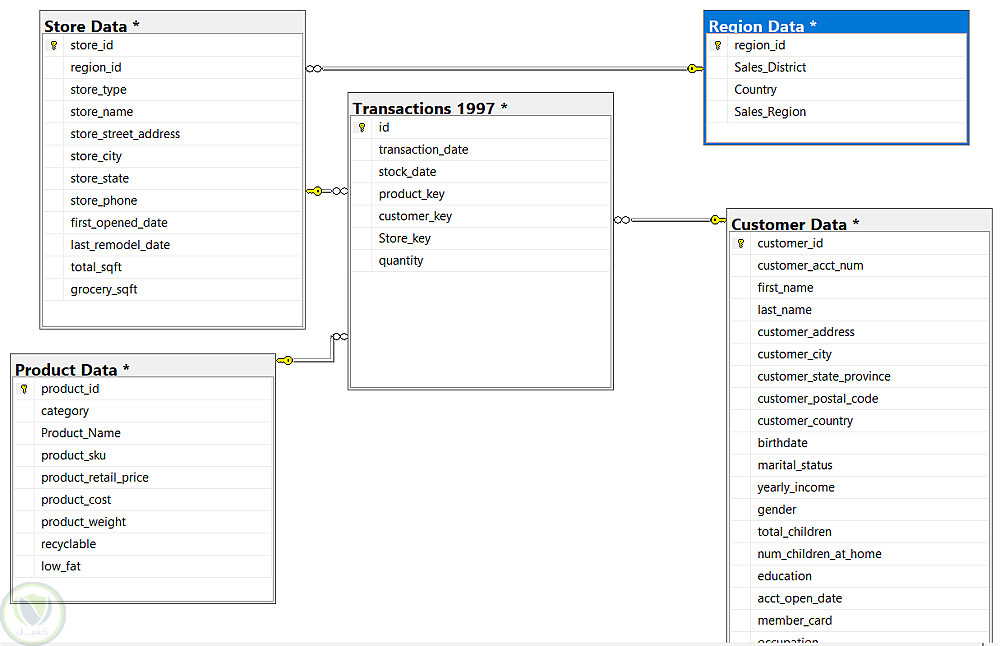The width and height of the screenshot is (1000, 646).
Task: Select the product_cost column
Action: [143, 500]
